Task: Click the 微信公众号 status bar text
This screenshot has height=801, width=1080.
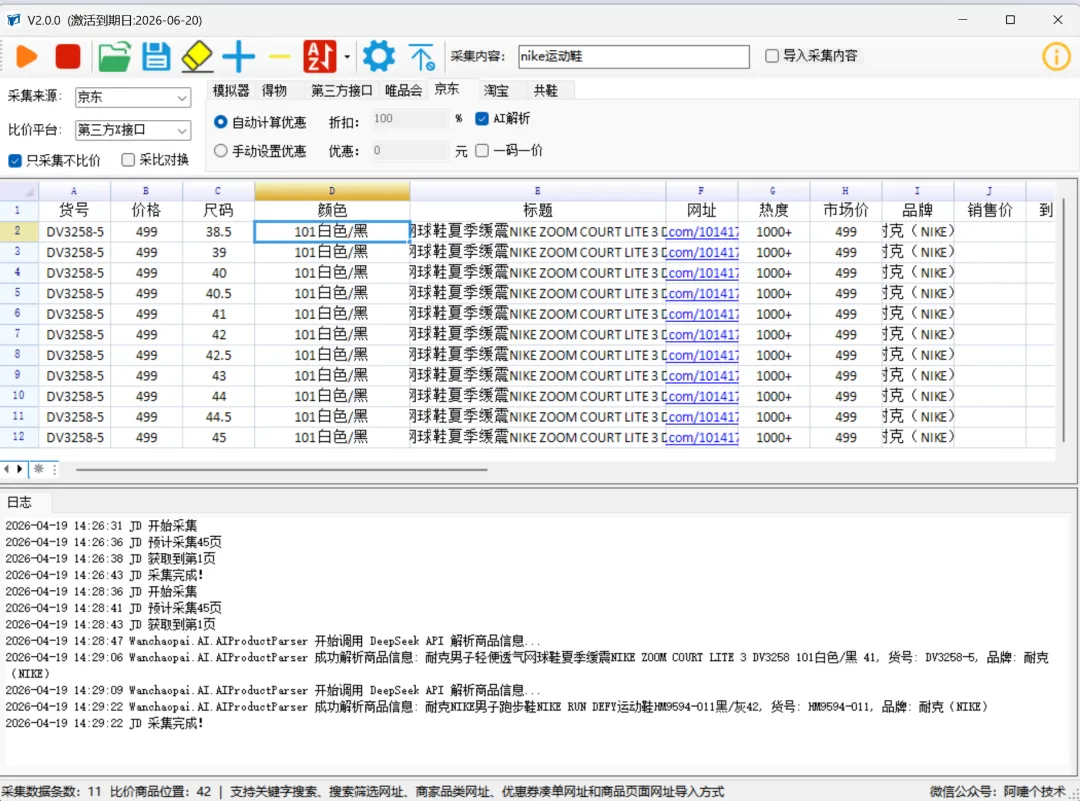Action: click(x=997, y=791)
